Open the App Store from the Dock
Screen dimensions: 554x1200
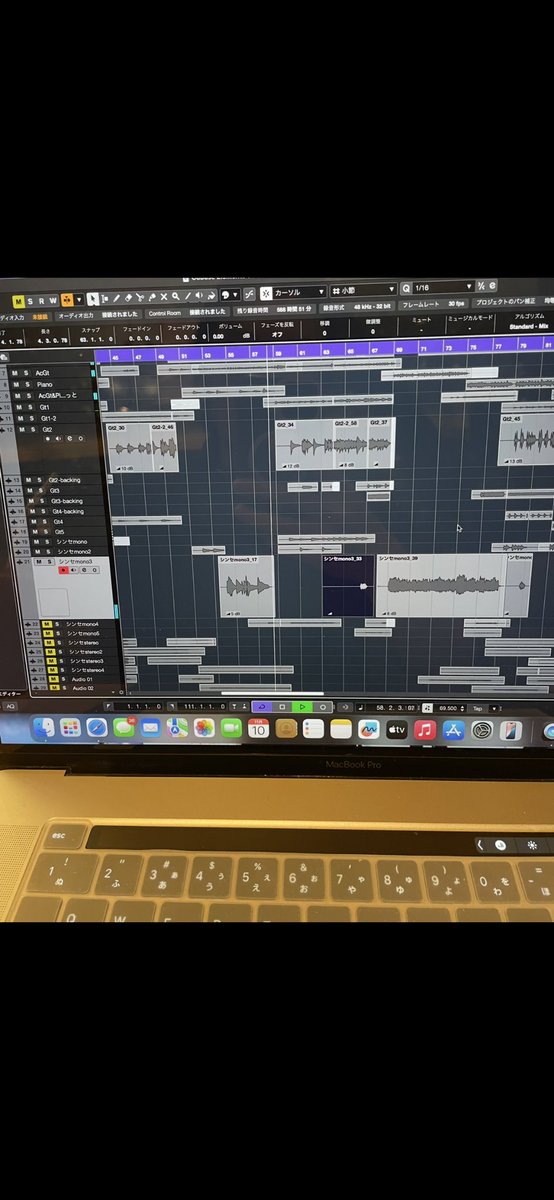click(x=454, y=730)
